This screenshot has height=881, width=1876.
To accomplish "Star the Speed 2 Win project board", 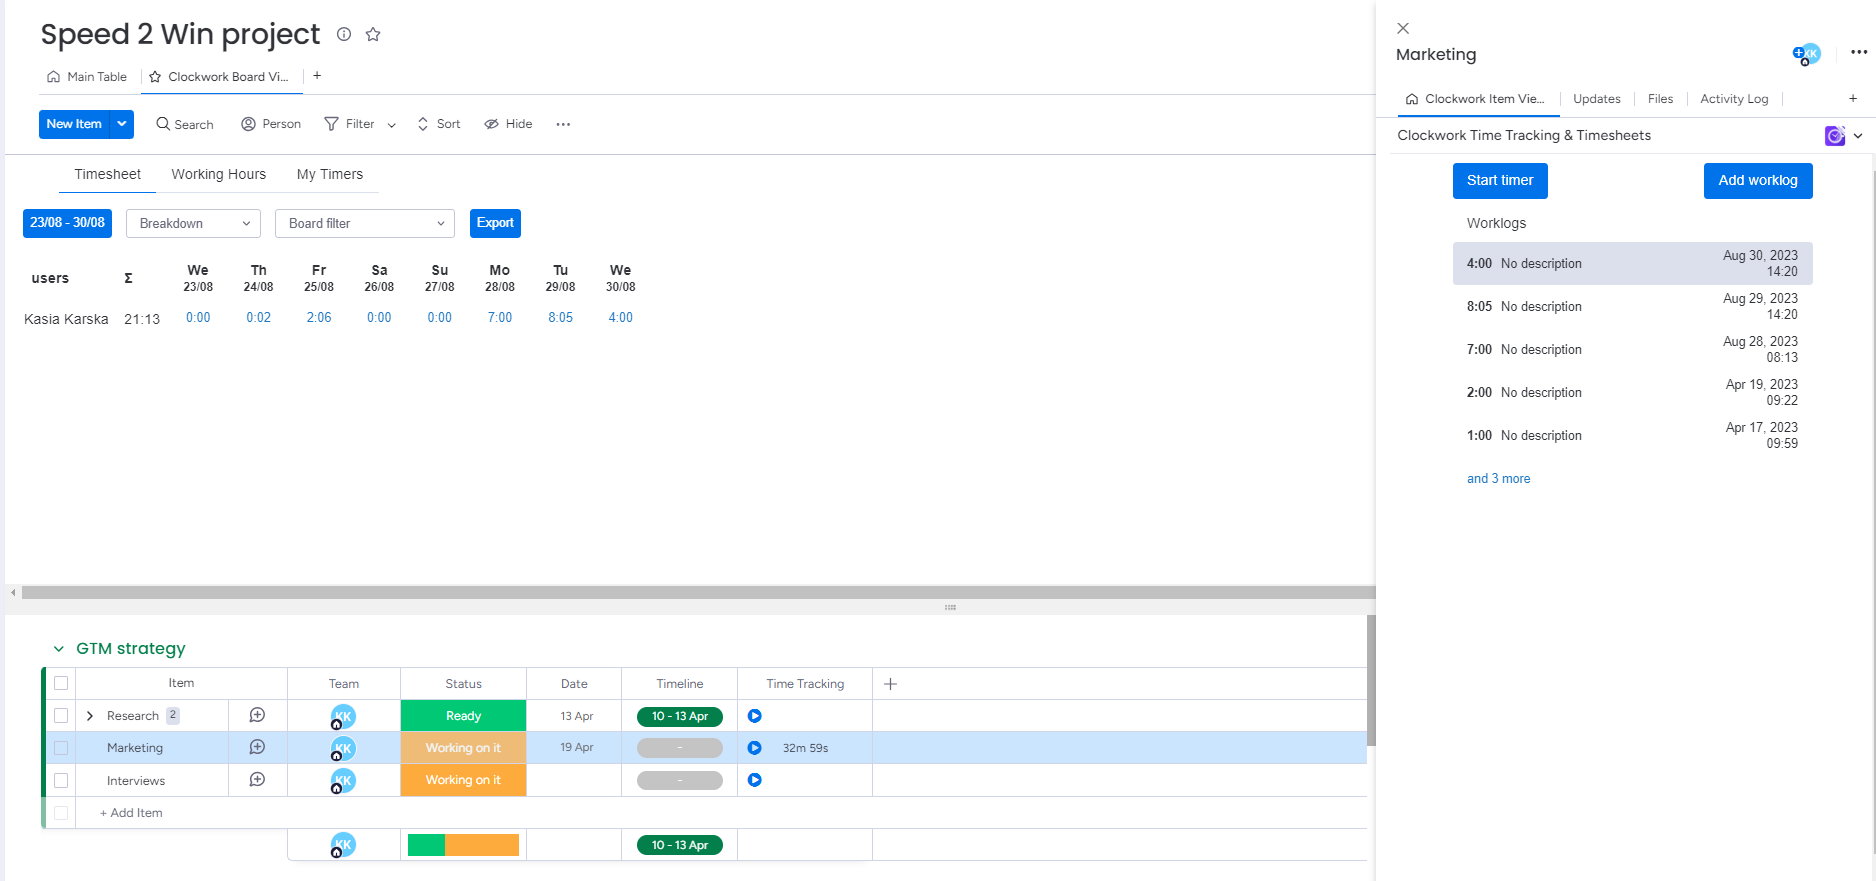I will [x=373, y=34].
